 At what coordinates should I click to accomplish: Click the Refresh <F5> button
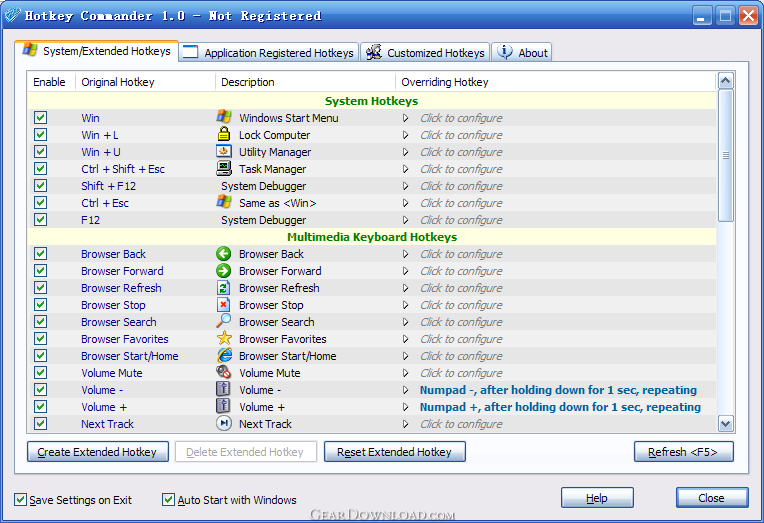tap(683, 452)
